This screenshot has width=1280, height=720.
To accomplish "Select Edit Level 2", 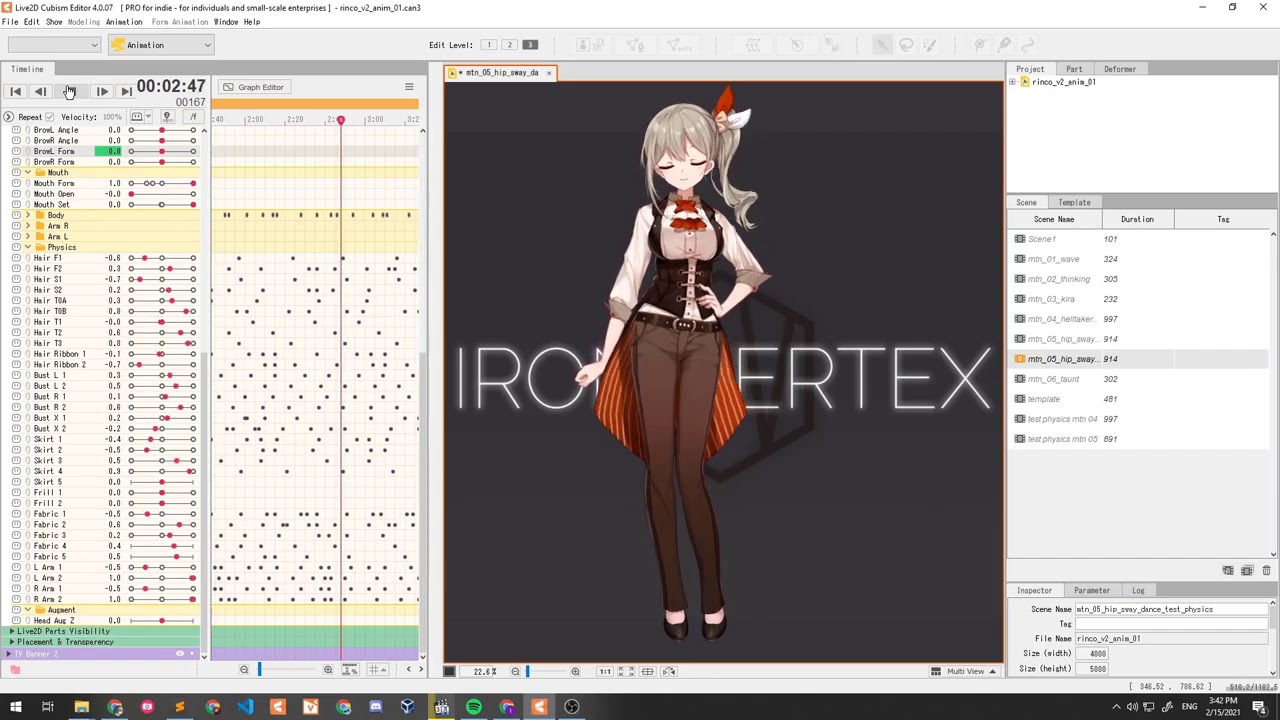I will 509,45.
